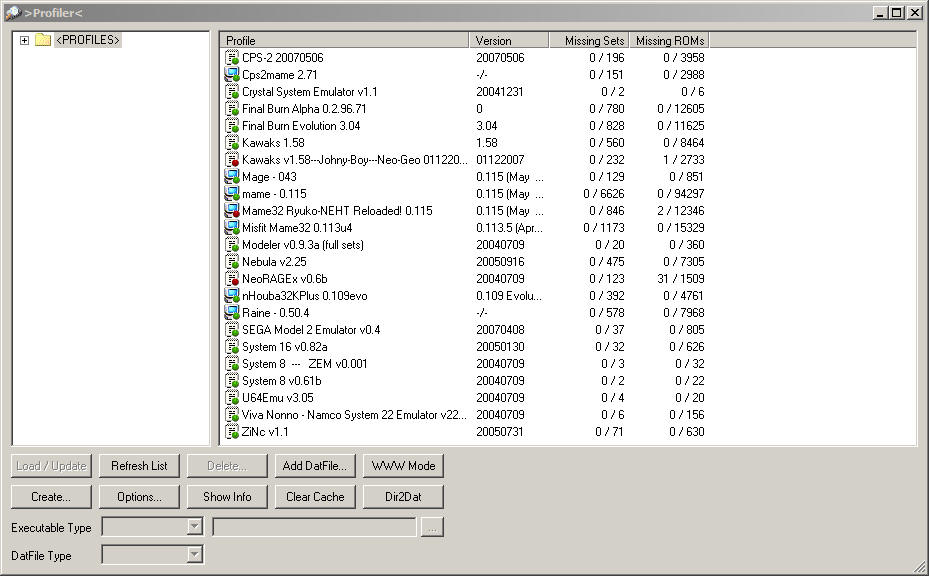Expand the PROFILES tree node
The image size is (929, 576).
[x=24, y=40]
